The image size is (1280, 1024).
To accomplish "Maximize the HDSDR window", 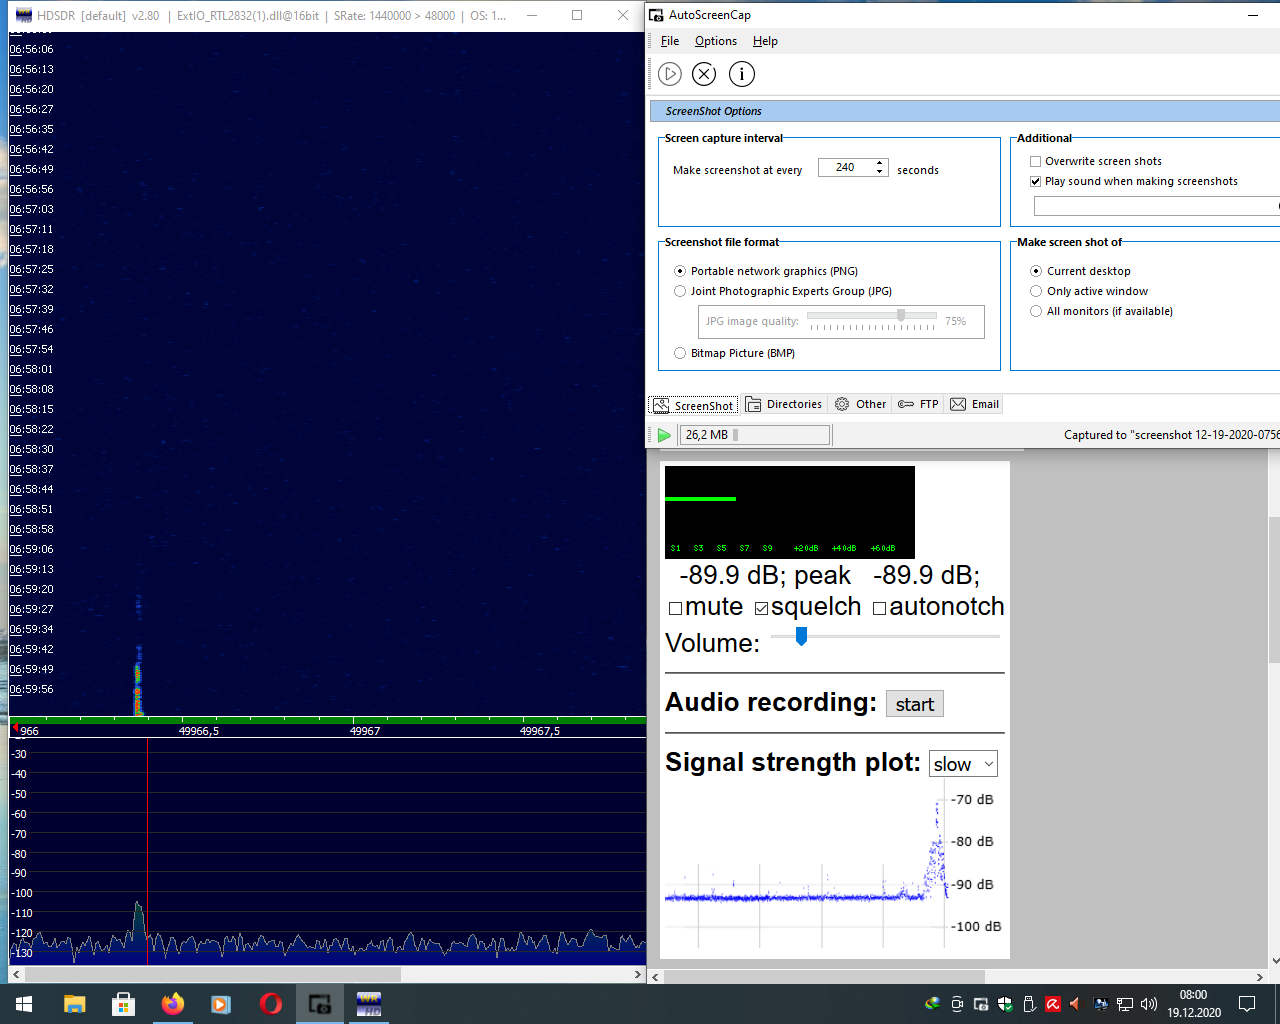I will [577, 15].
